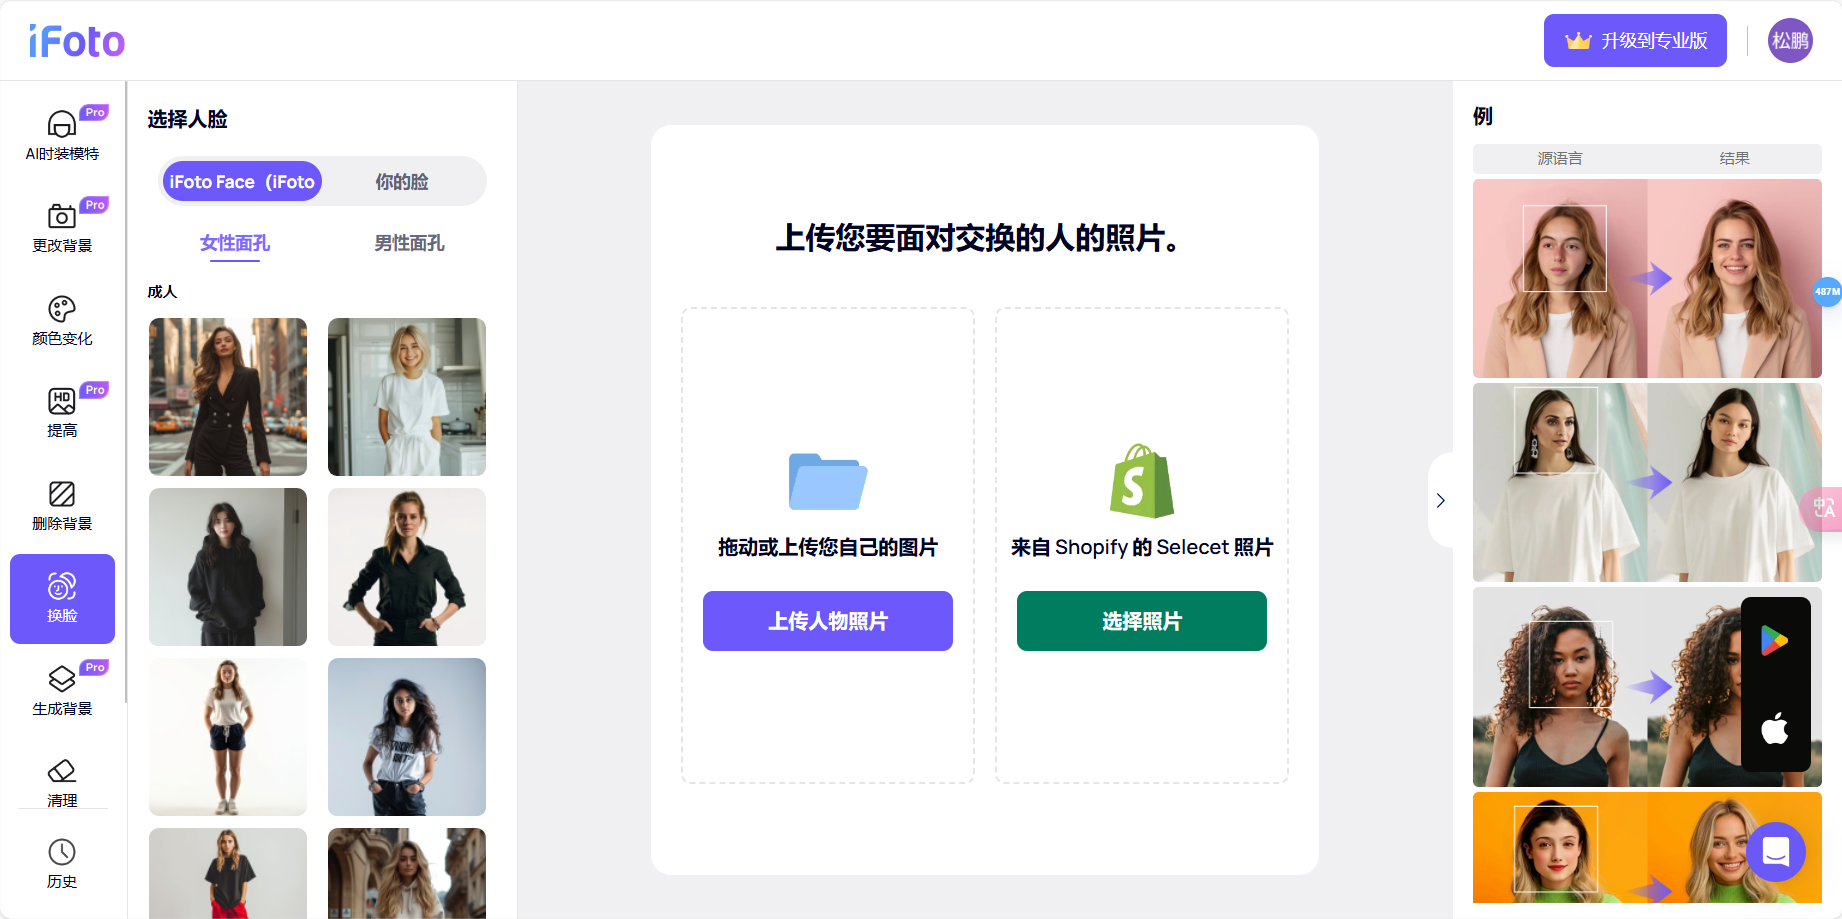Screen dimensions: 1842x919
Task: Select the 清理 eraser tool
Action: pos(62,782)
